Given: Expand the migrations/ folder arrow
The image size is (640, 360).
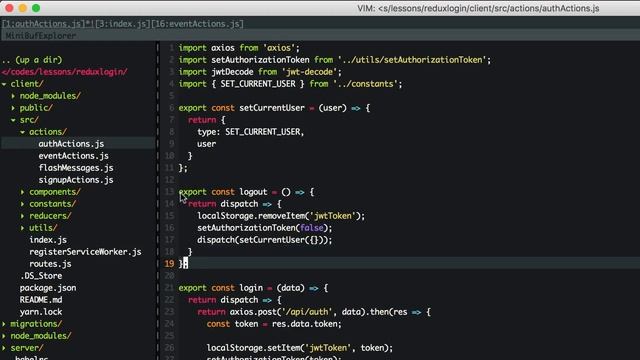Looking at the screenshot, I should click(4, 324).
